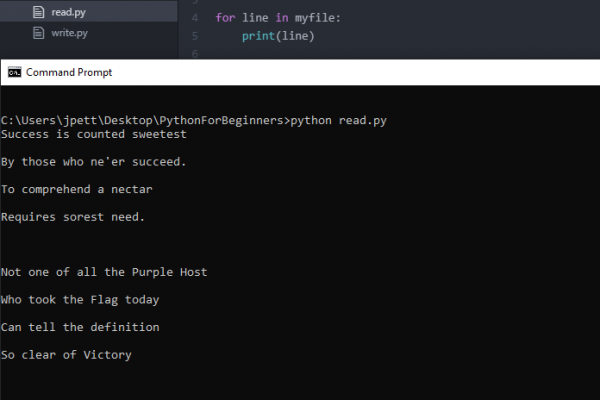Click the write.py file icon in sidebar
The image size is (600, 400).
(38, 33)
